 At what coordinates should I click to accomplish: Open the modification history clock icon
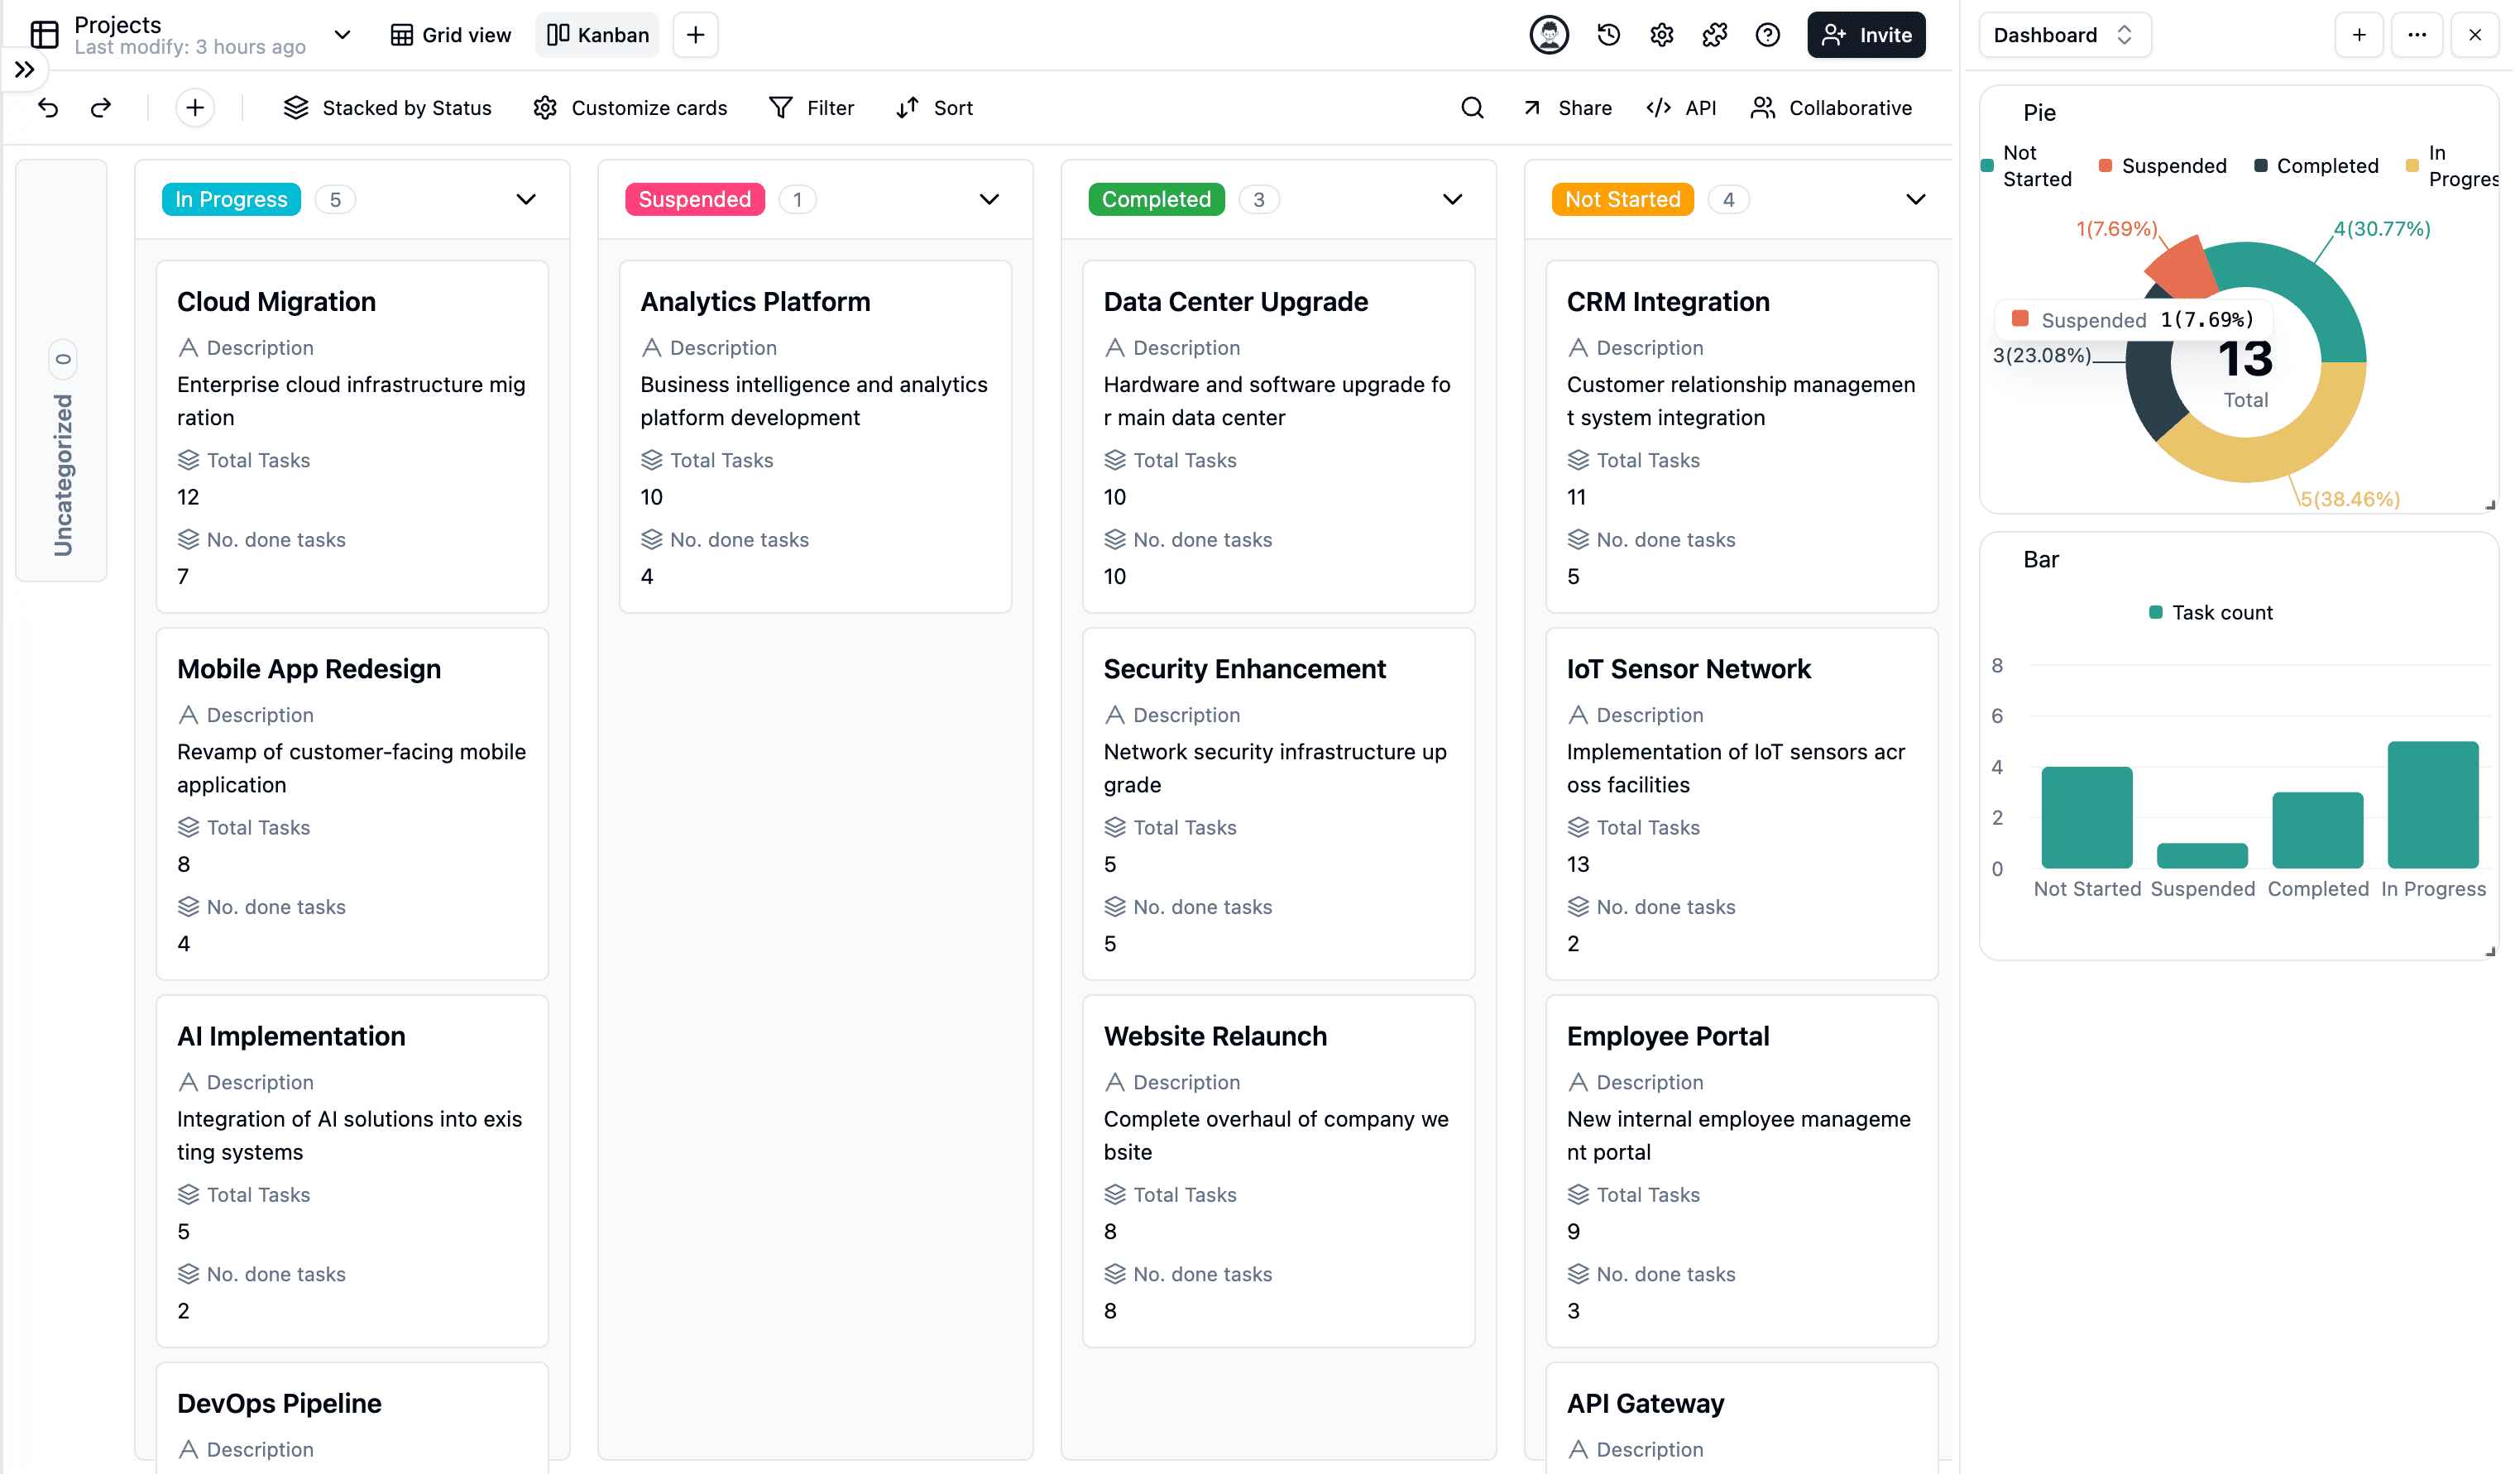[x=1608, y=34]
